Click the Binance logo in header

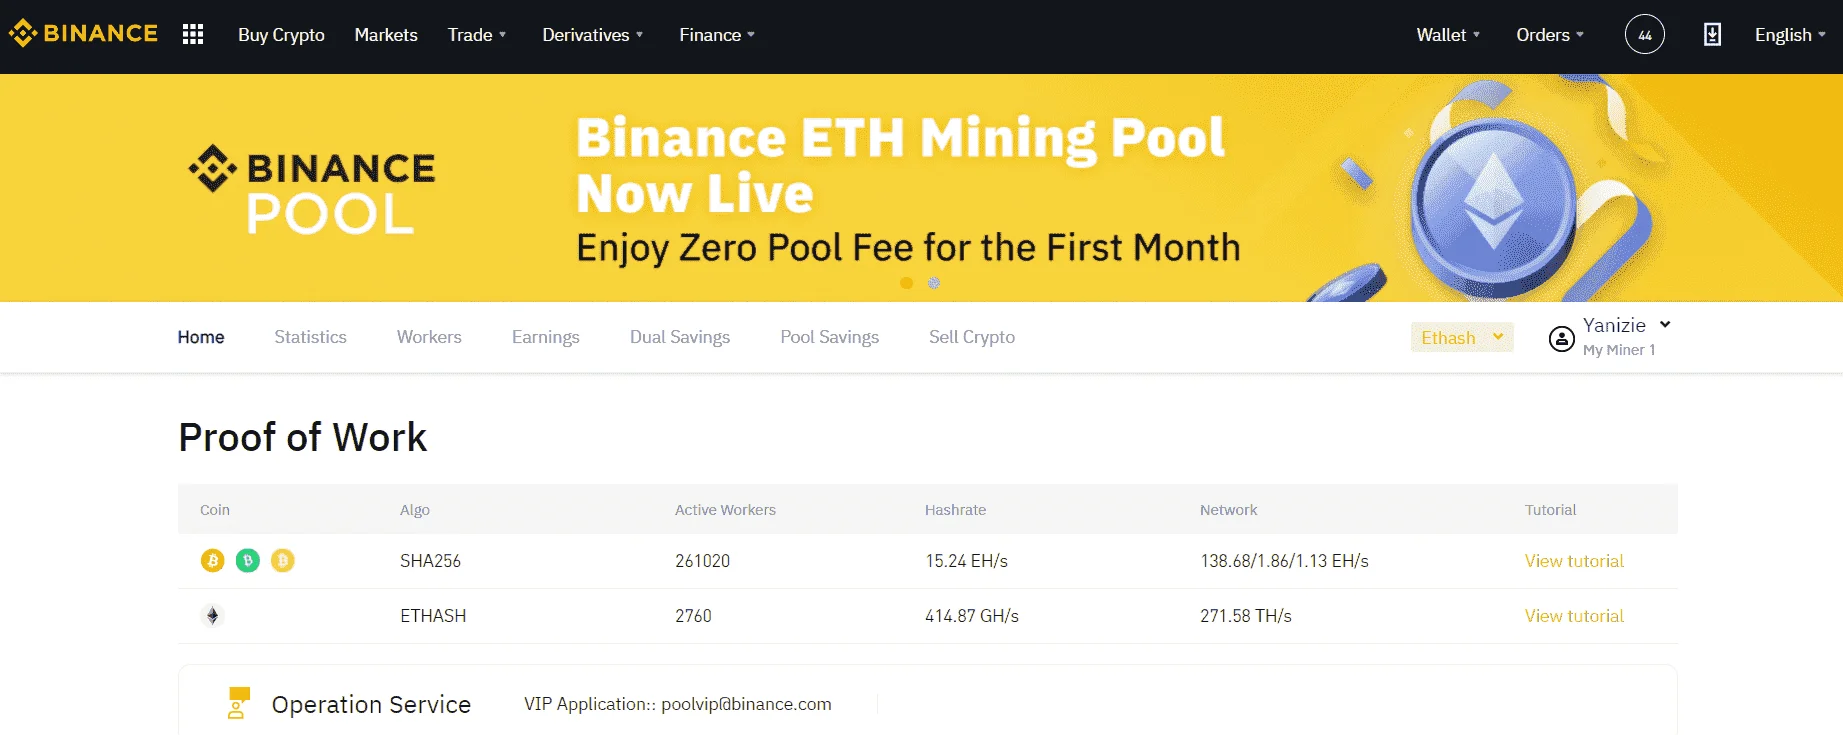pyautogui.click(x=83, y=34)
